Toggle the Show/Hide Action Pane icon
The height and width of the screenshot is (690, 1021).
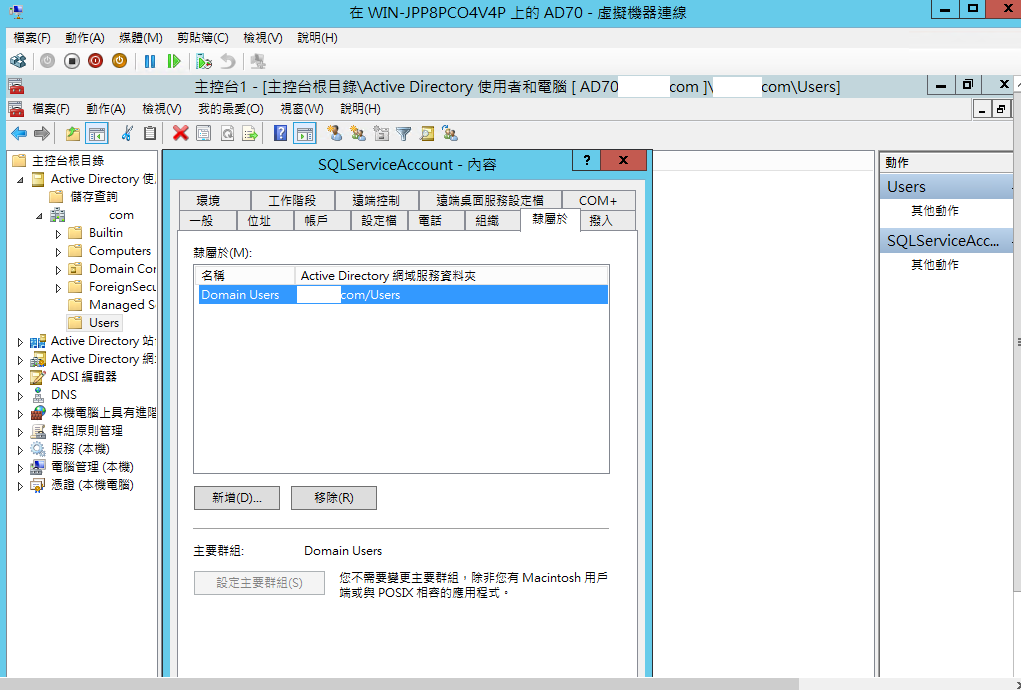click(x=305, y=133)
